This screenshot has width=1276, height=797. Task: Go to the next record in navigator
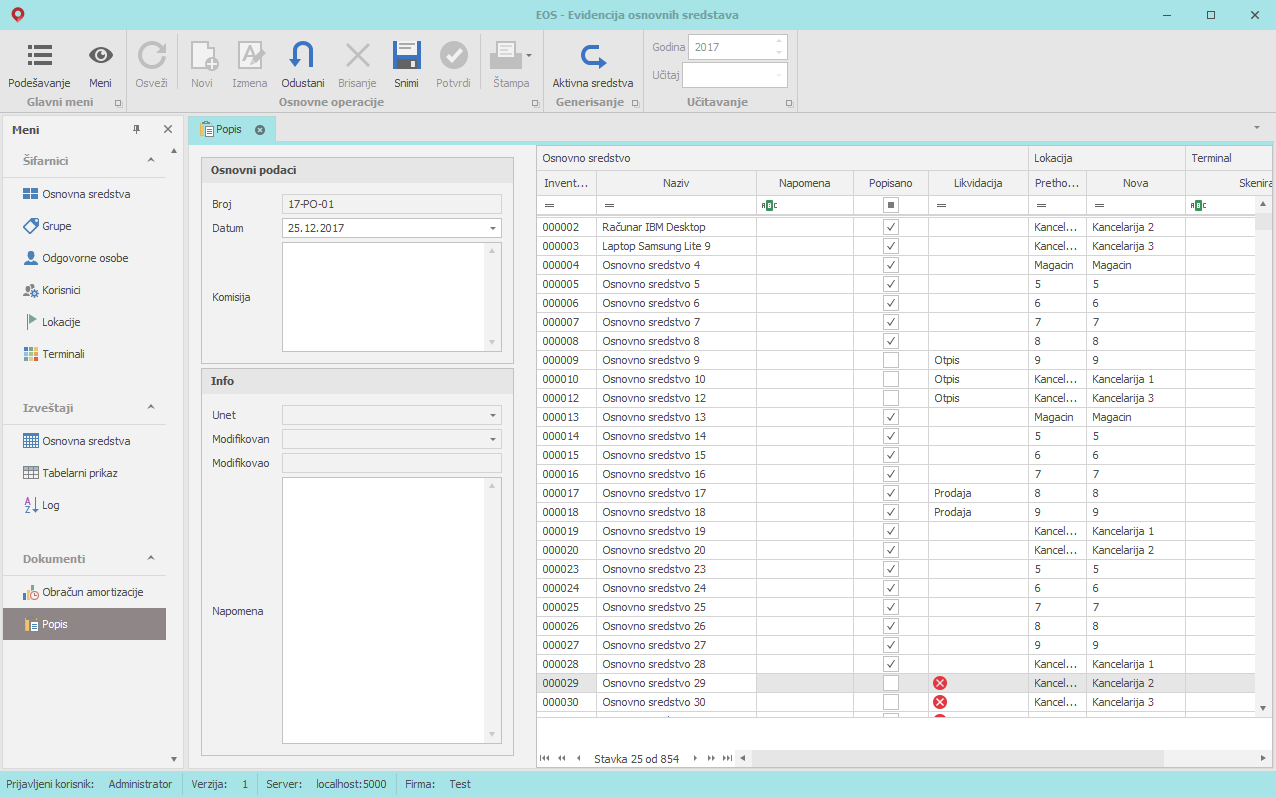tap(695, 759)
